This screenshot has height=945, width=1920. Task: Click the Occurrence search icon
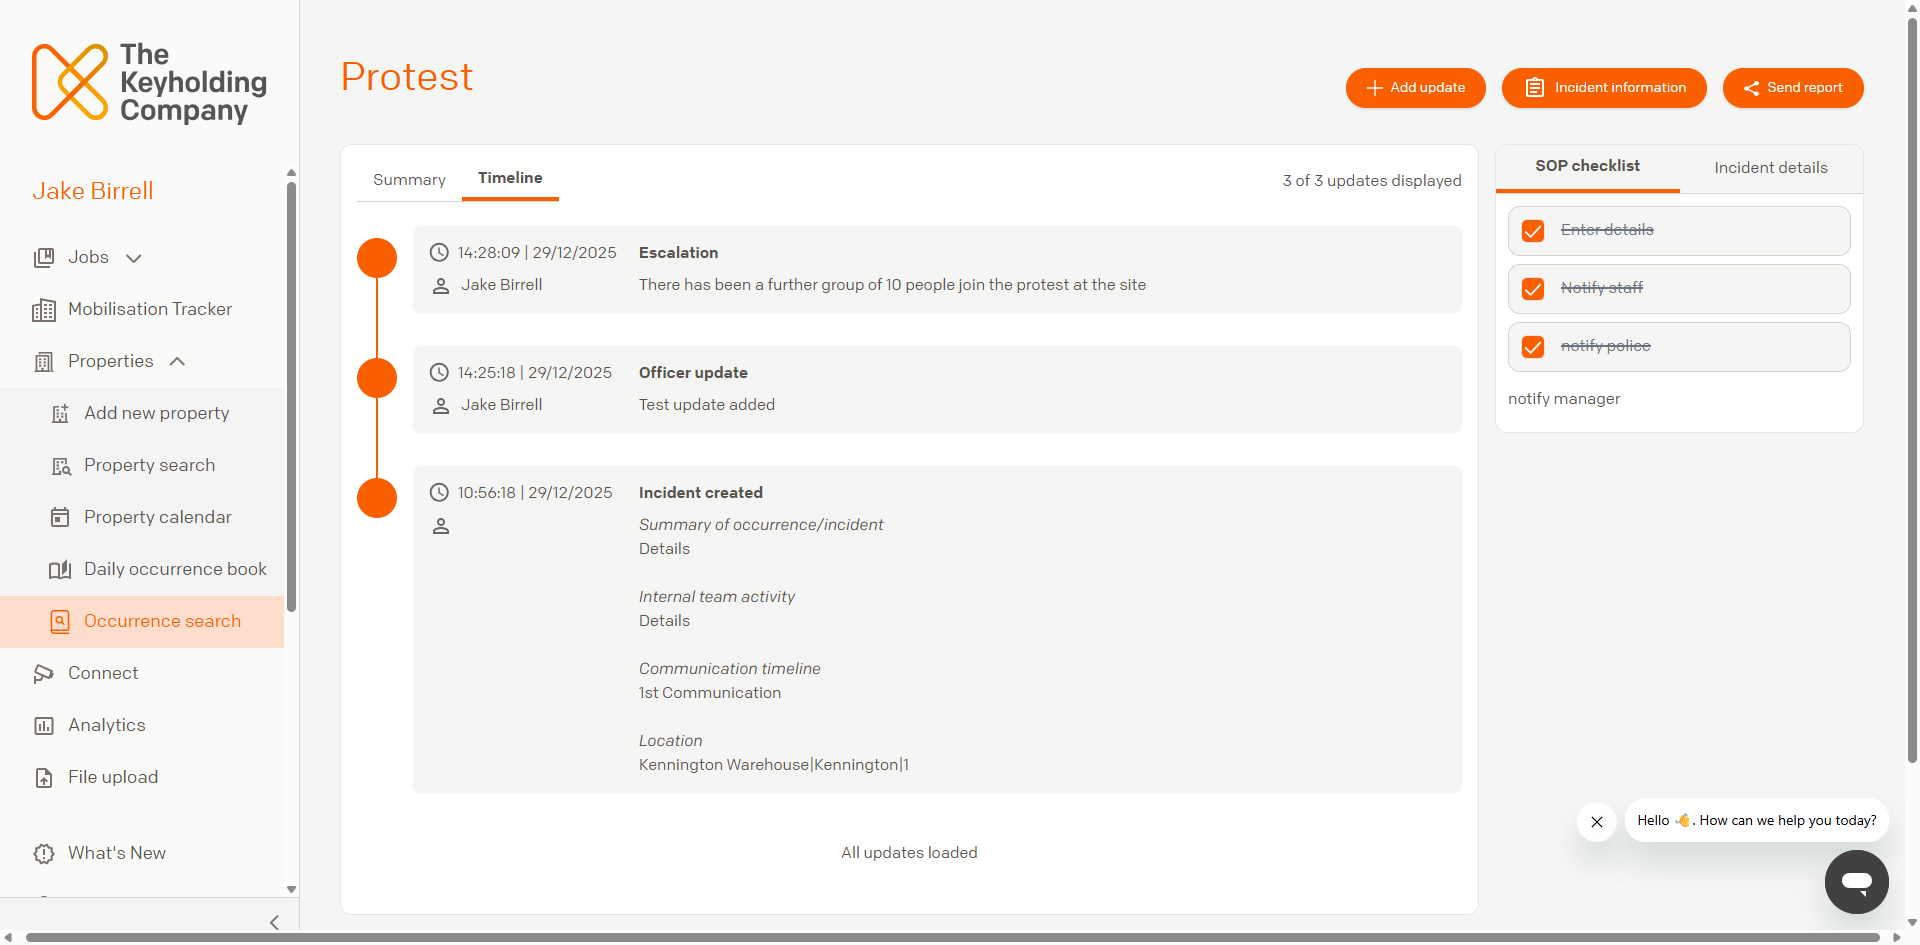pyautogui.click(x=60, y=622)
